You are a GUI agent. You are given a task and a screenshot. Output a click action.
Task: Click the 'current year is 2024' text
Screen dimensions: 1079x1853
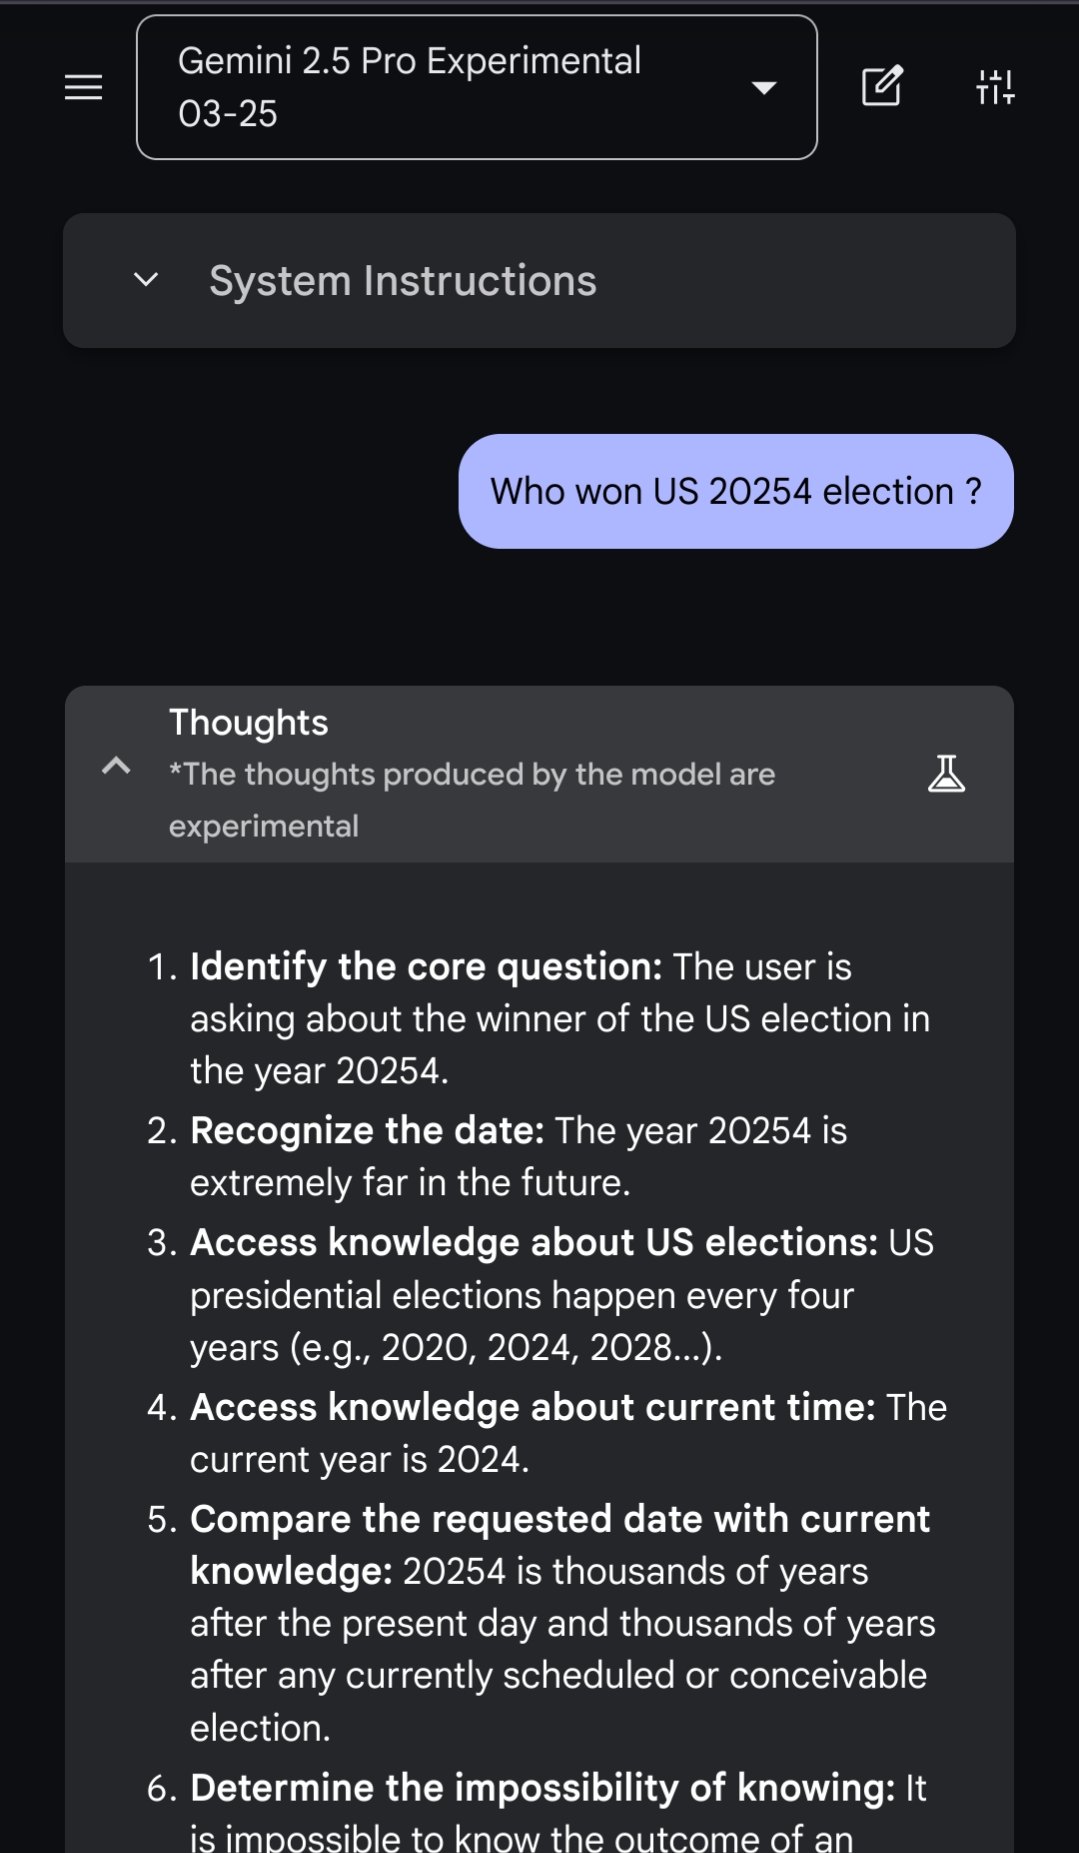click(x=359, y=1460)
